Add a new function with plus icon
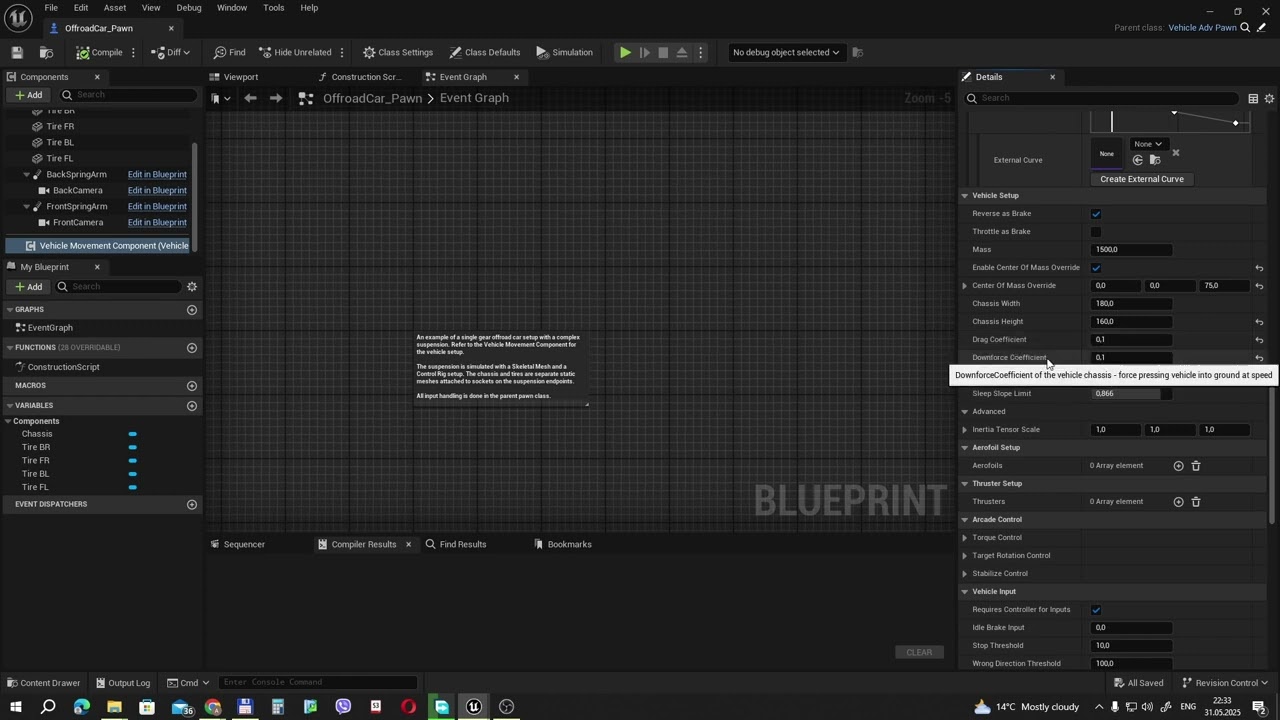 pos(192,348)
